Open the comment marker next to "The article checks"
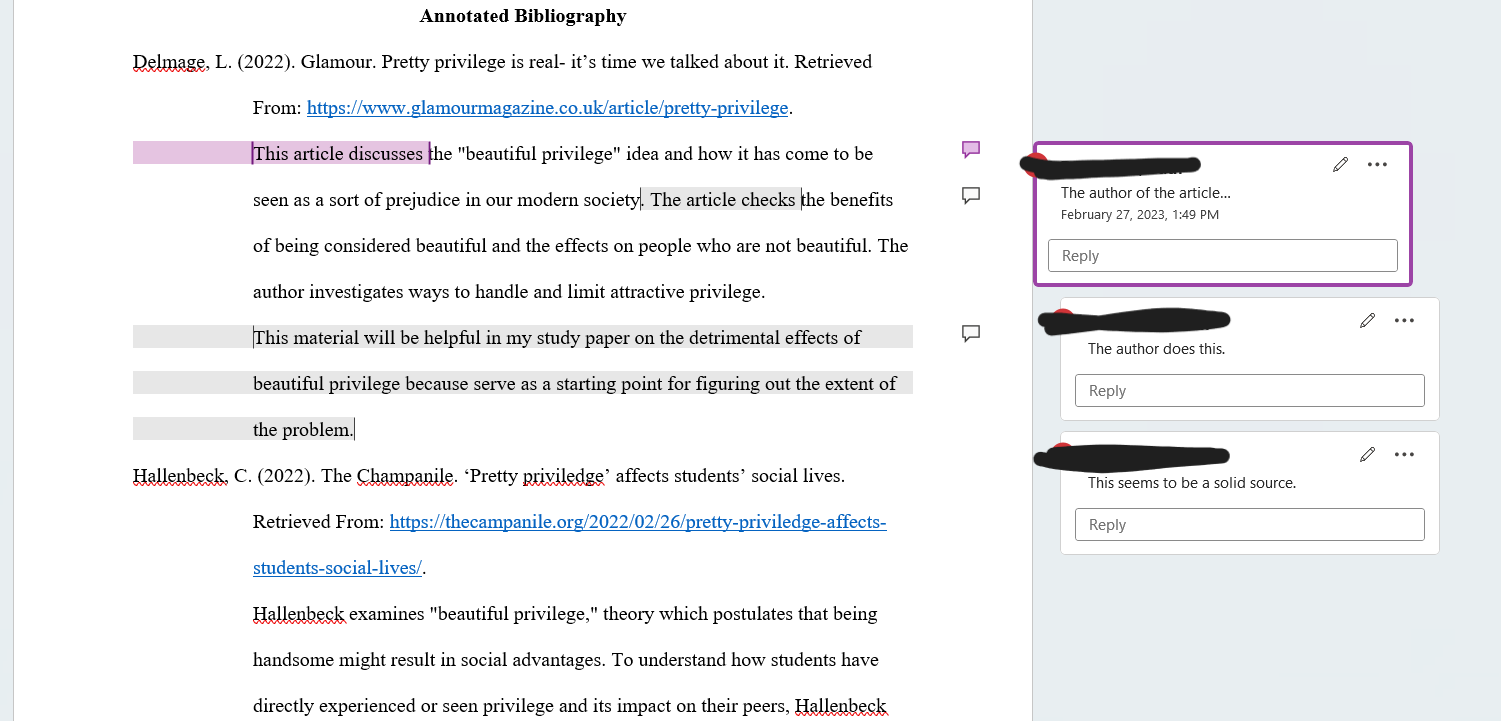The width and height of the screenshot is (1501, 721). pos(970,195)
